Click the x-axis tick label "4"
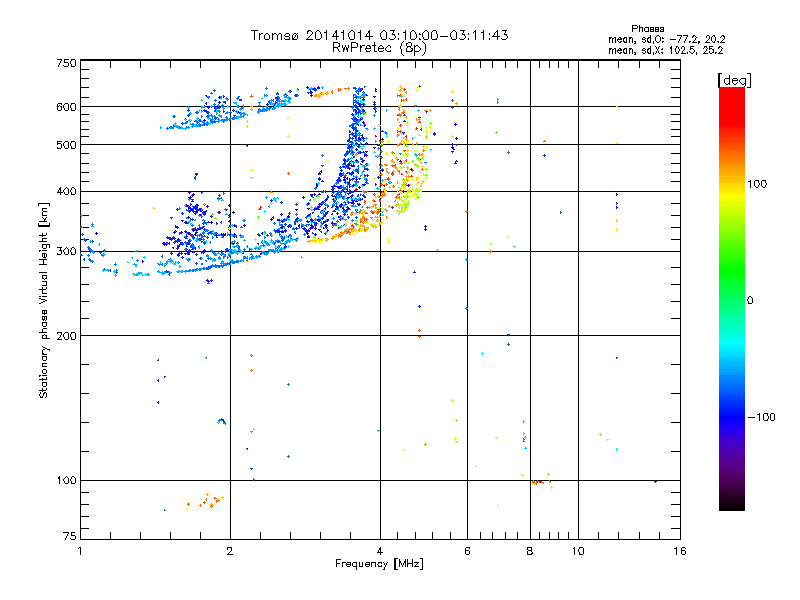The image size is (800, 600). point(380,551)
